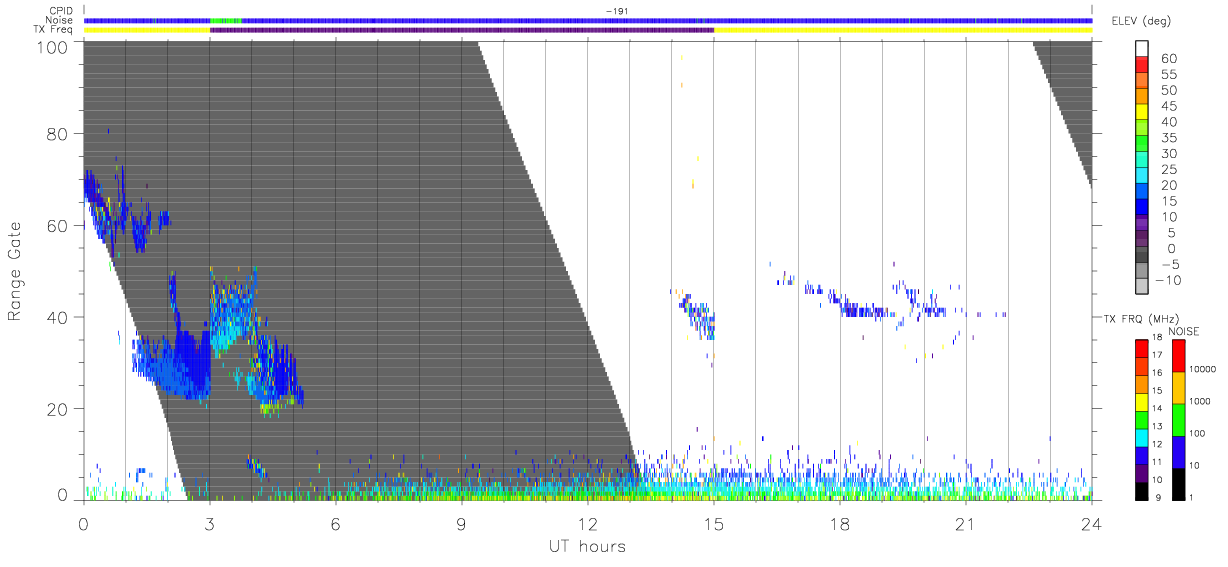Click the 9 label on TX FRQ scale
Image resolution: width=1228 pixels, height=567 pixels.
point(1159,498)
